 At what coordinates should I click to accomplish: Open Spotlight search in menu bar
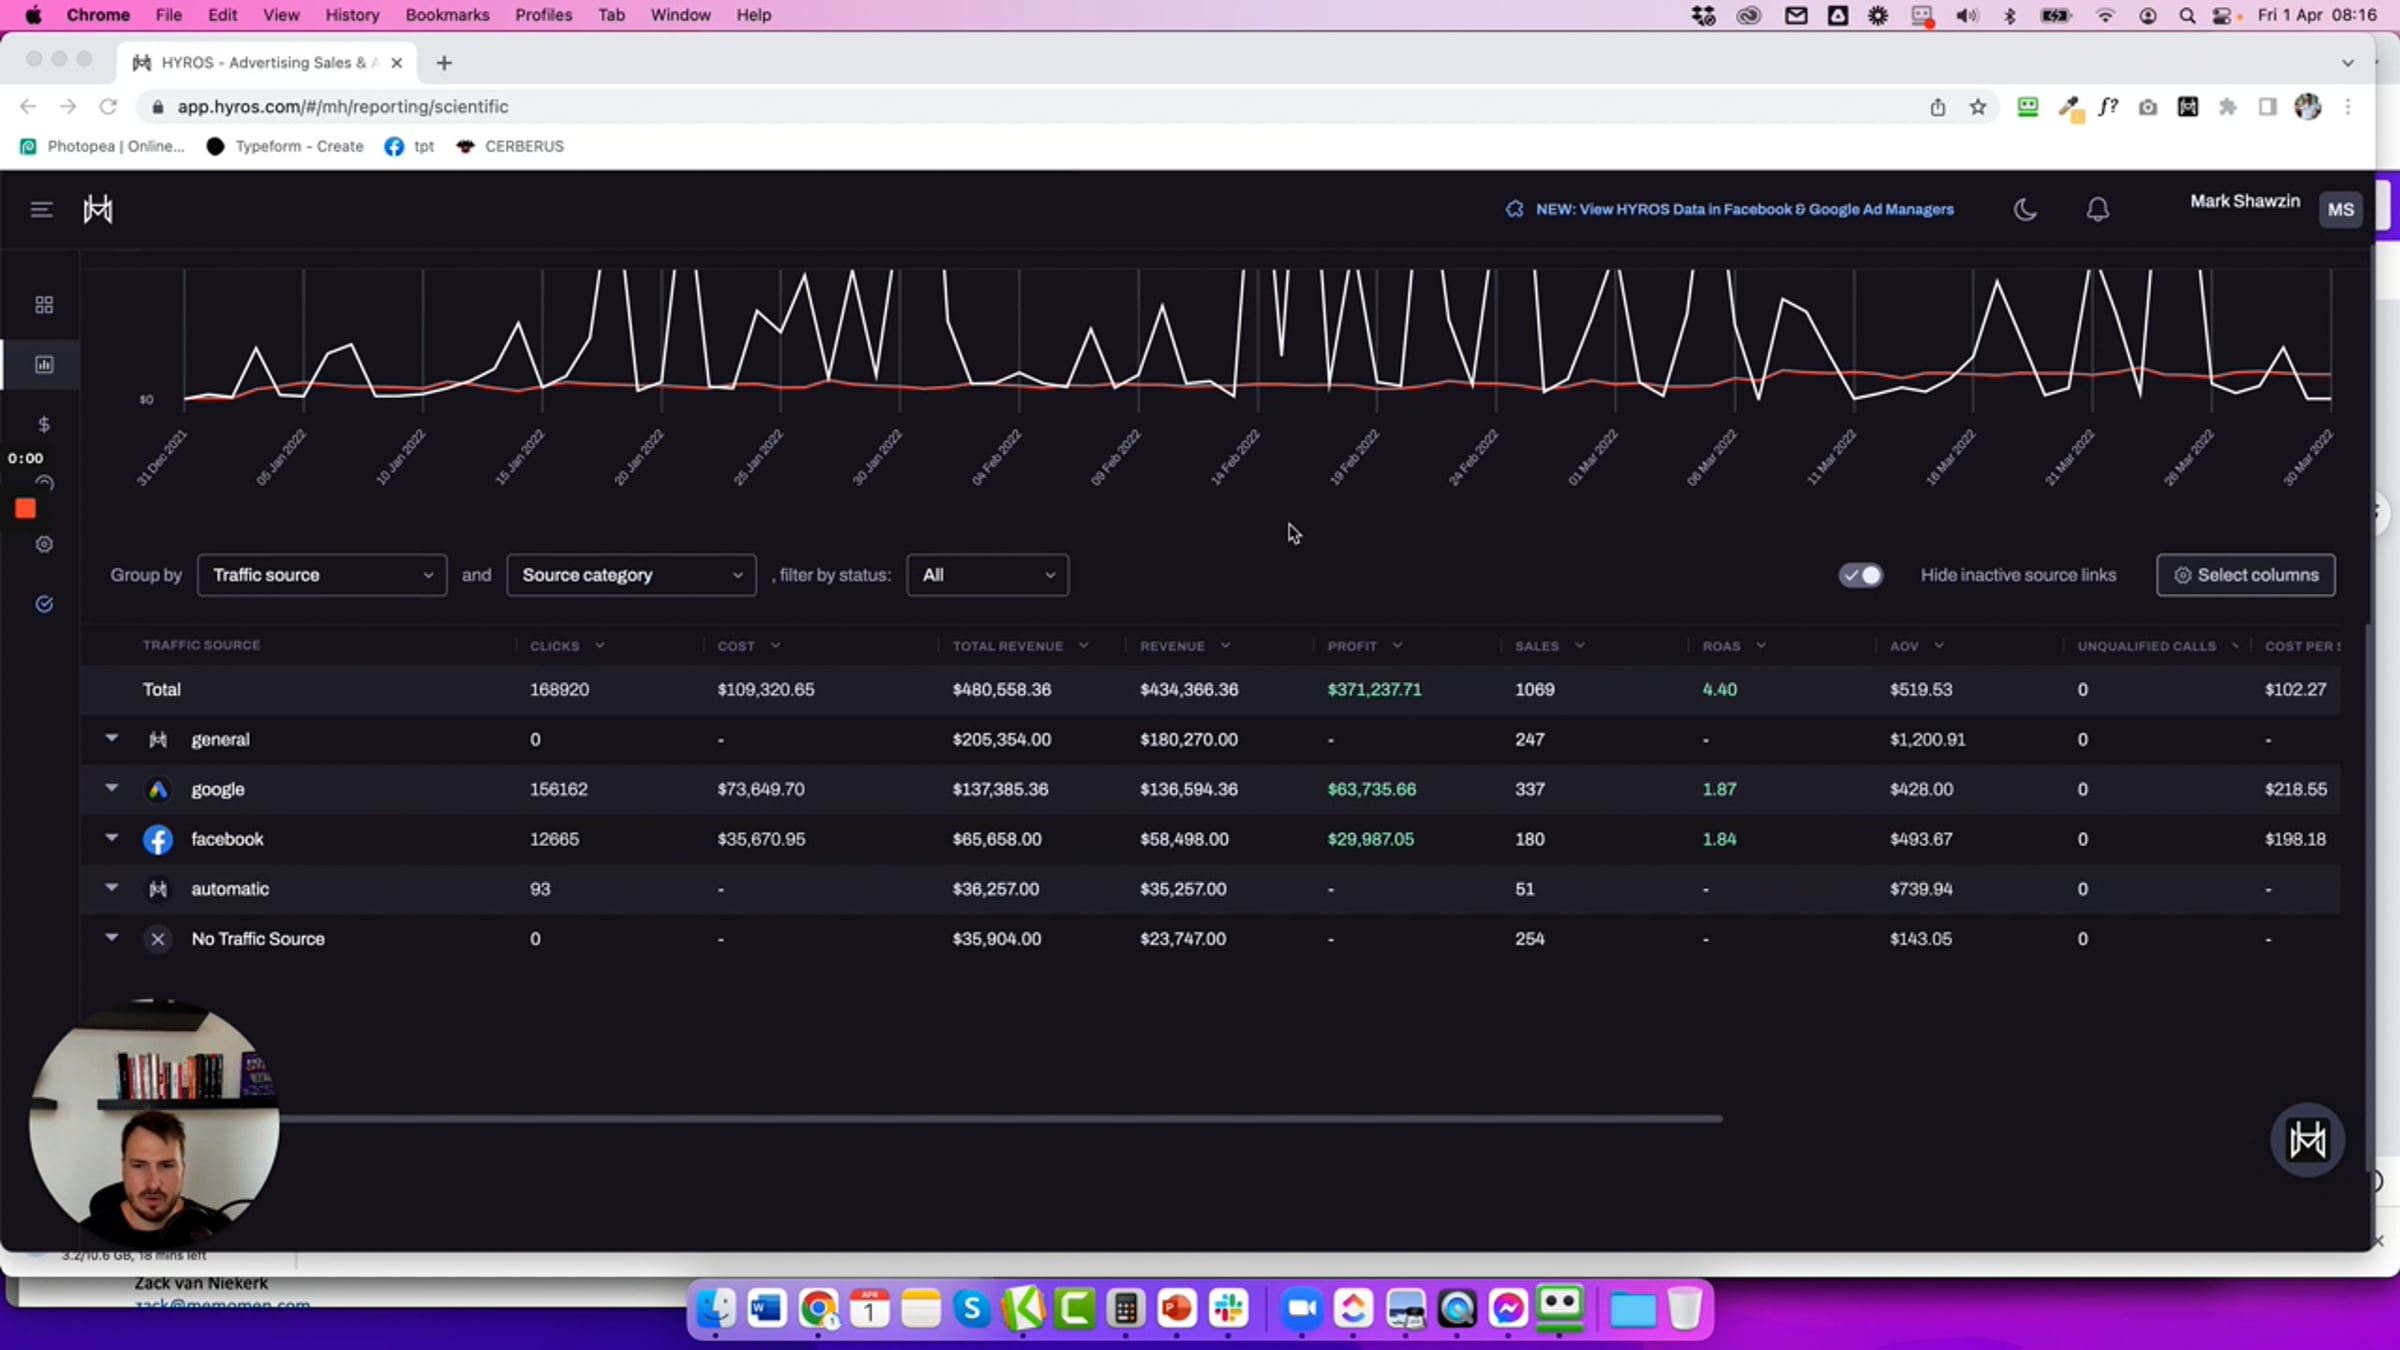point(2187,15)
